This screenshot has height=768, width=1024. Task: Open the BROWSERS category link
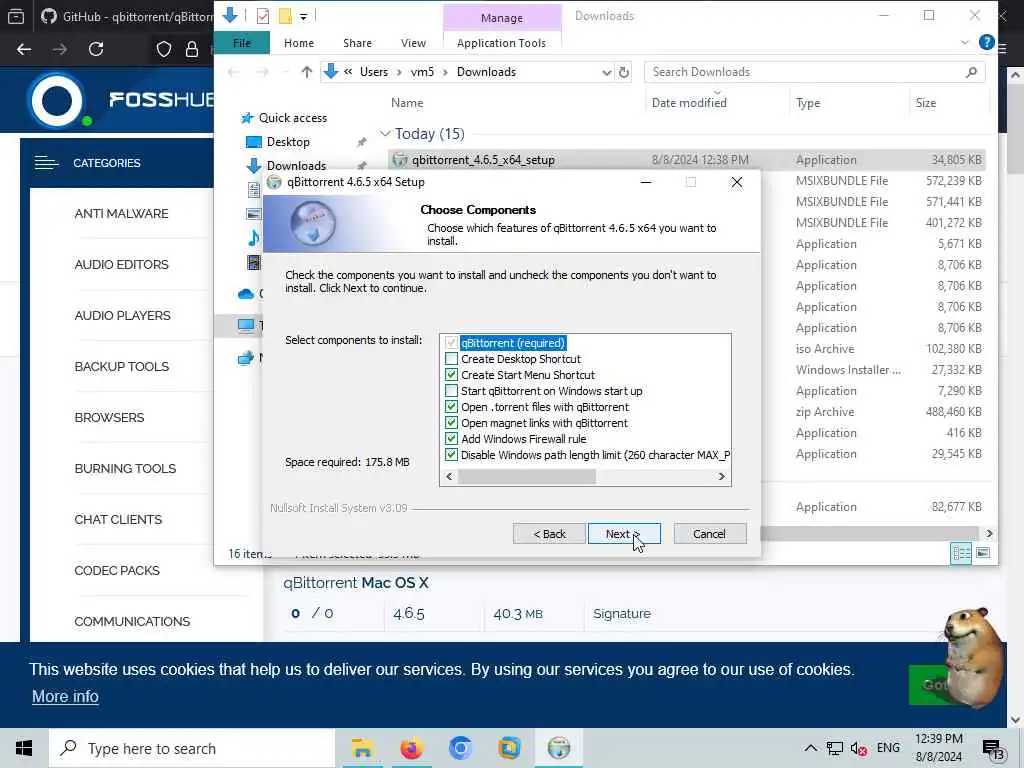pos(109,417)
